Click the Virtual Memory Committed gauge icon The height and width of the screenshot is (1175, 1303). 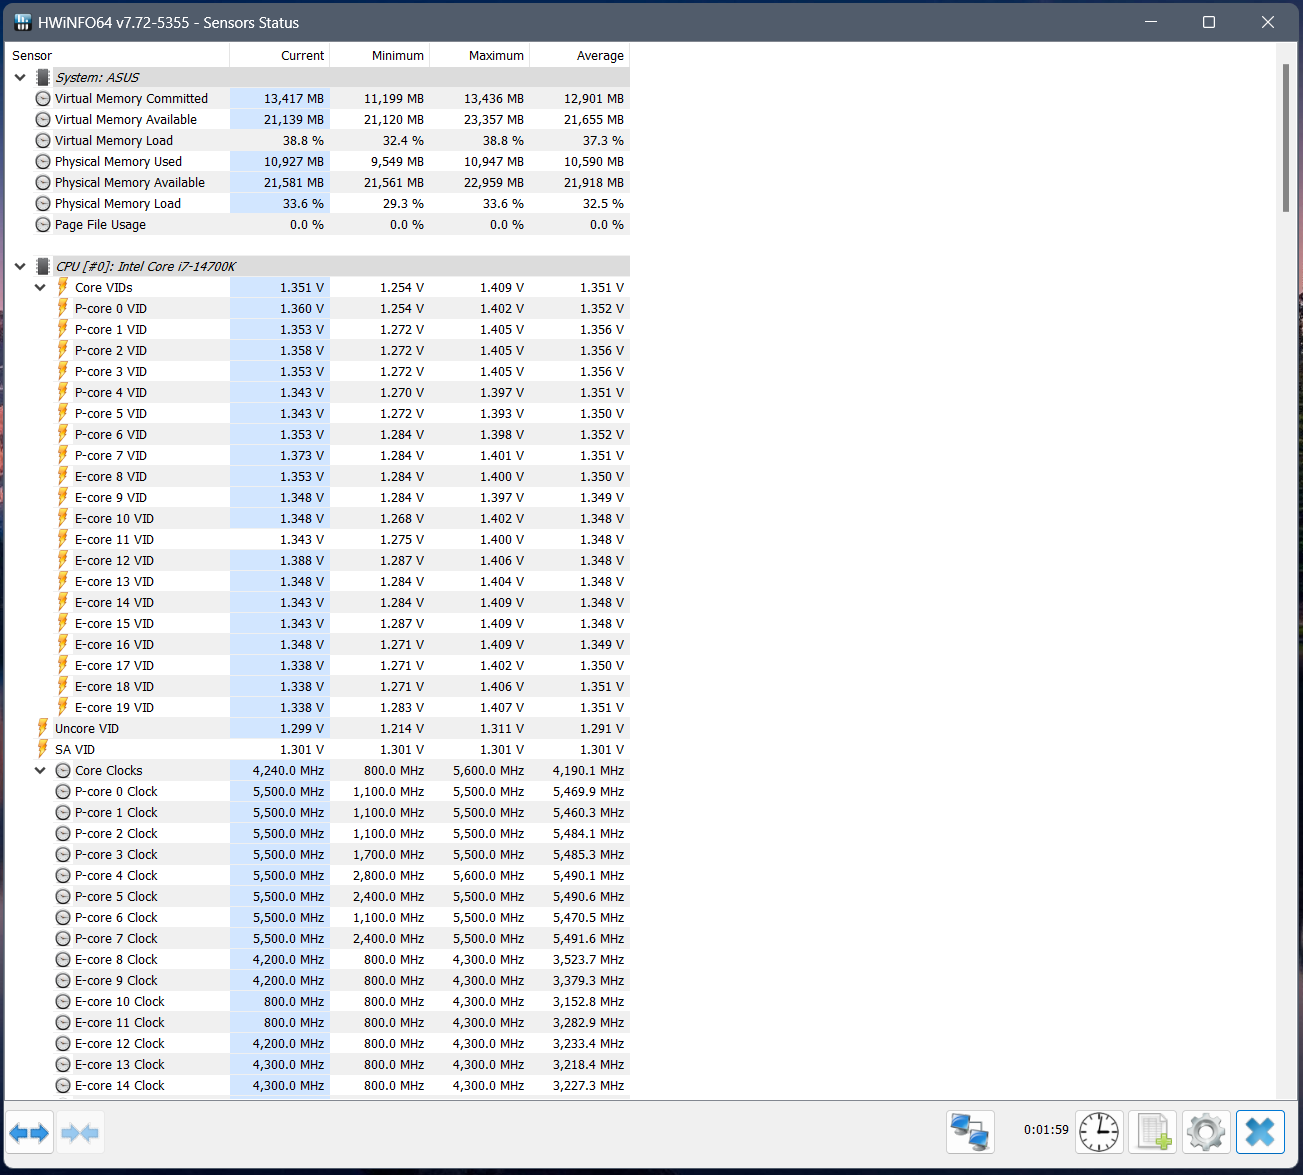43,98
